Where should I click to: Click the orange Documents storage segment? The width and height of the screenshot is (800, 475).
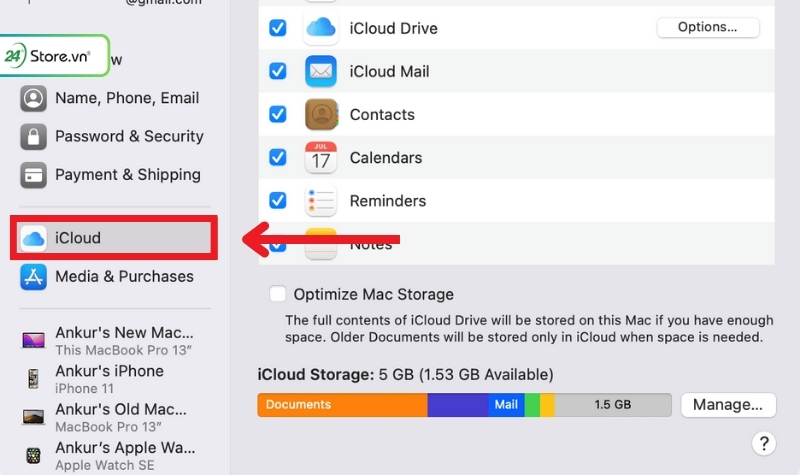[342, 405]
